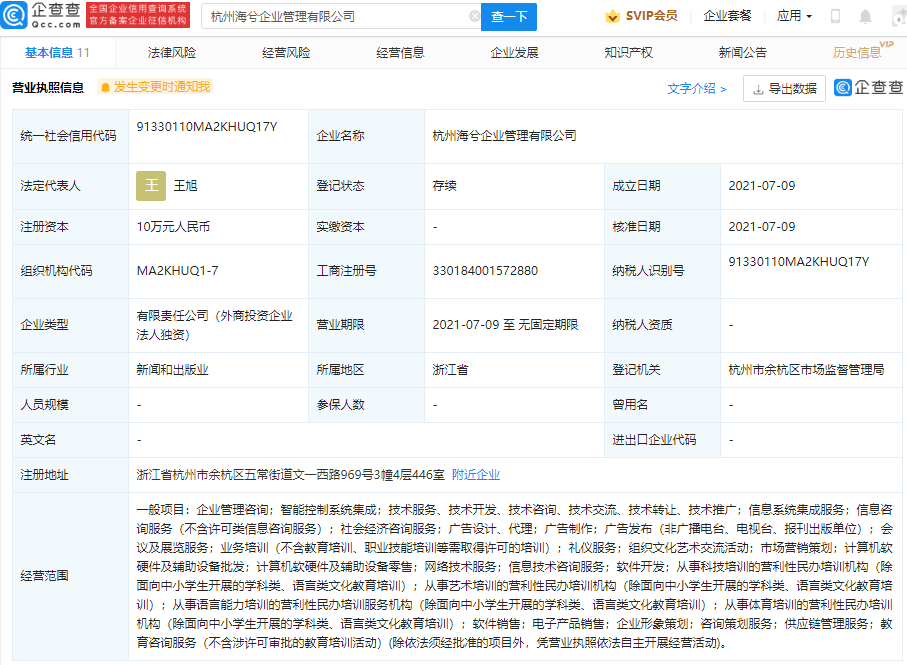Click the bell icon for 发生变更时通知我
The image size is (907, 665).
click(104, 88)
